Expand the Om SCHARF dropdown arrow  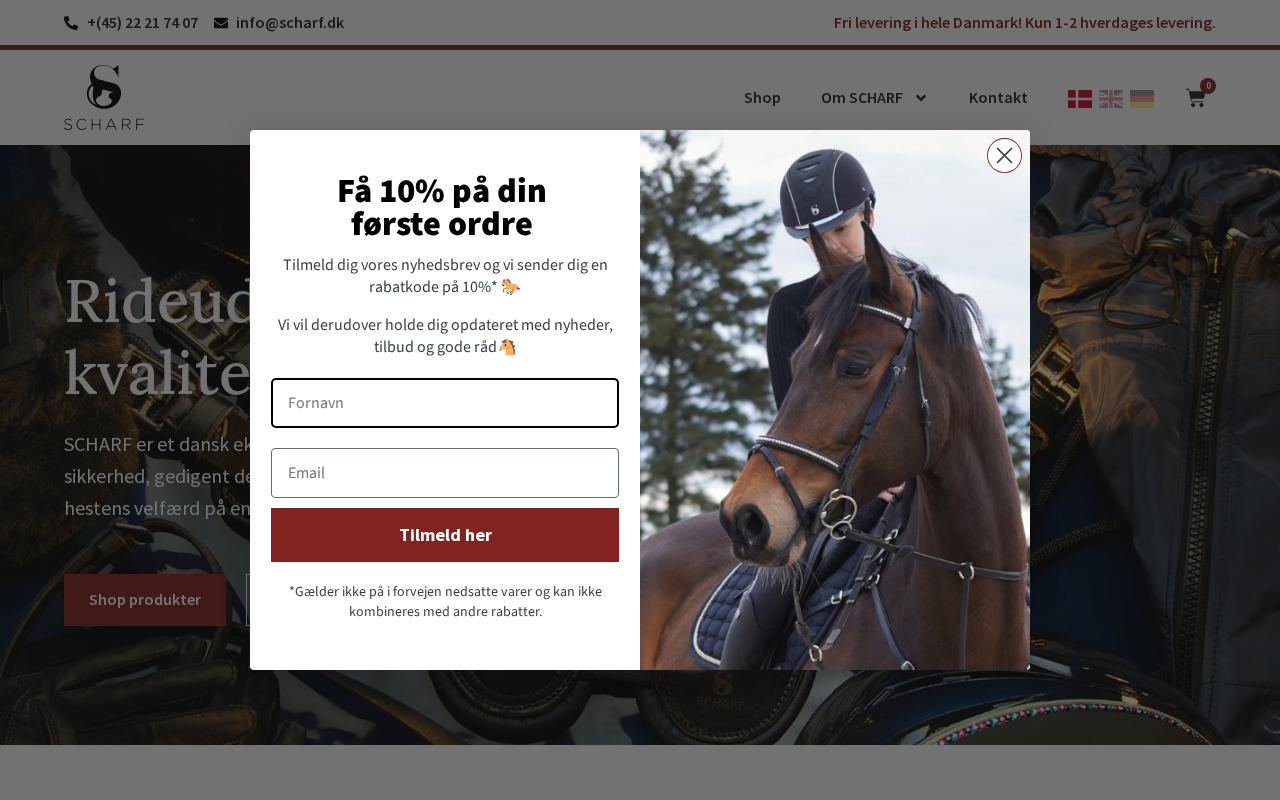coord(921,98)
